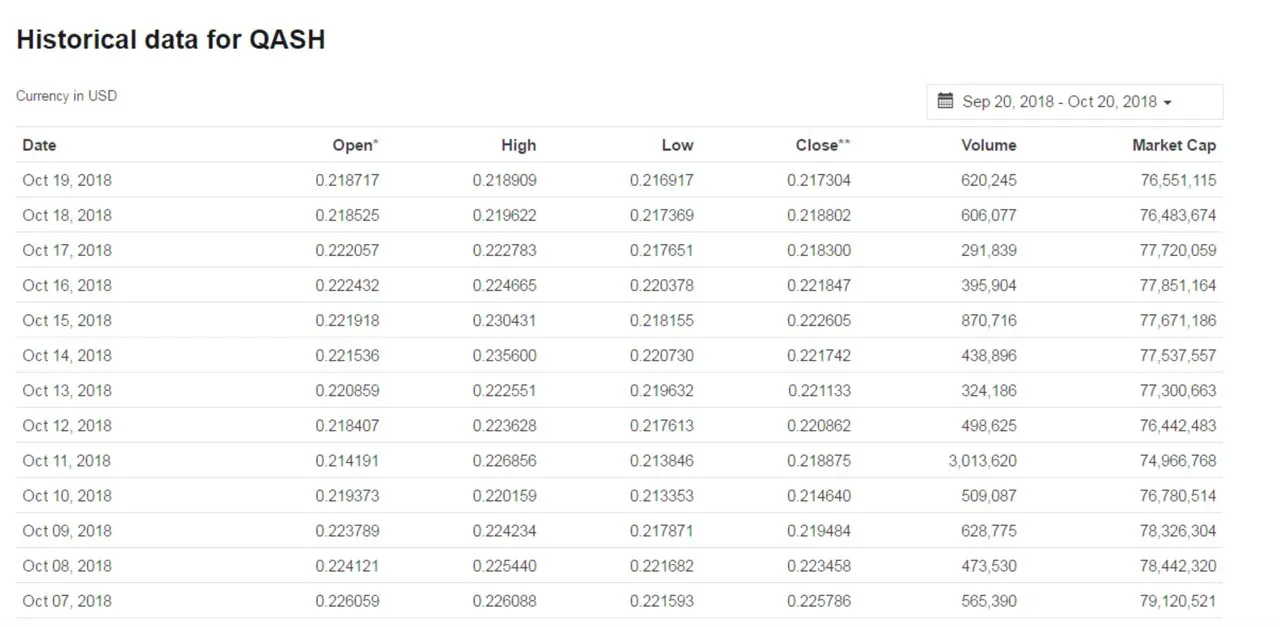This screenshot has height=627, width=1280.
Task: Select the Oct 14, 2018 date cell
Action: click(67, 356)
